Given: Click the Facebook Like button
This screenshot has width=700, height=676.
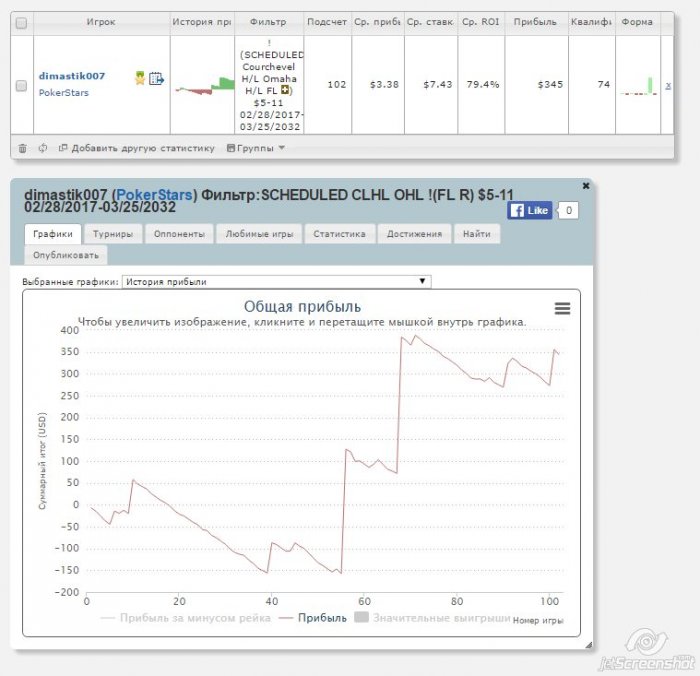Looking at the screenshot, I should point(529,210).
